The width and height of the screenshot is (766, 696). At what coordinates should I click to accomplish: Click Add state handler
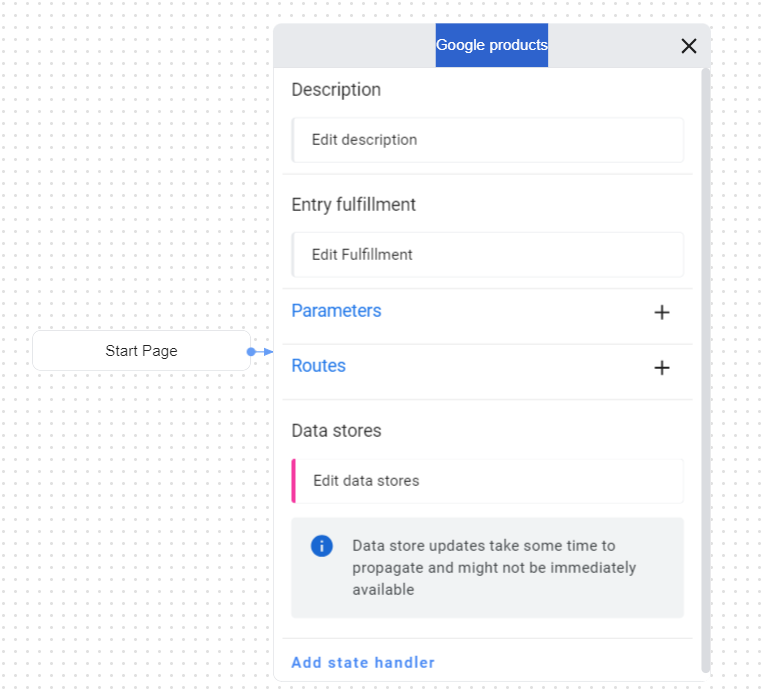tap(363, 662)
